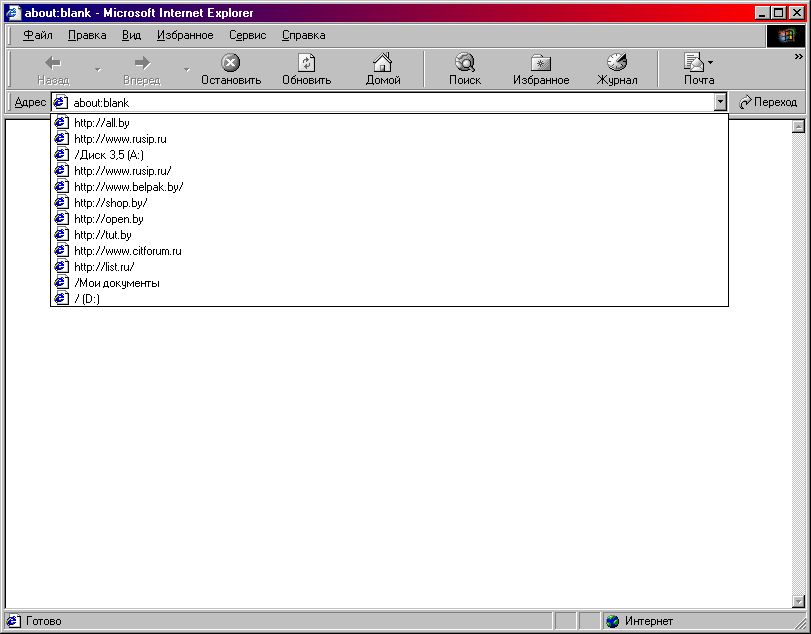This screenshot has width=811, height=634.
Task: Expand the Вперед history dropdown arrow
Action: (x=187, y=69)
